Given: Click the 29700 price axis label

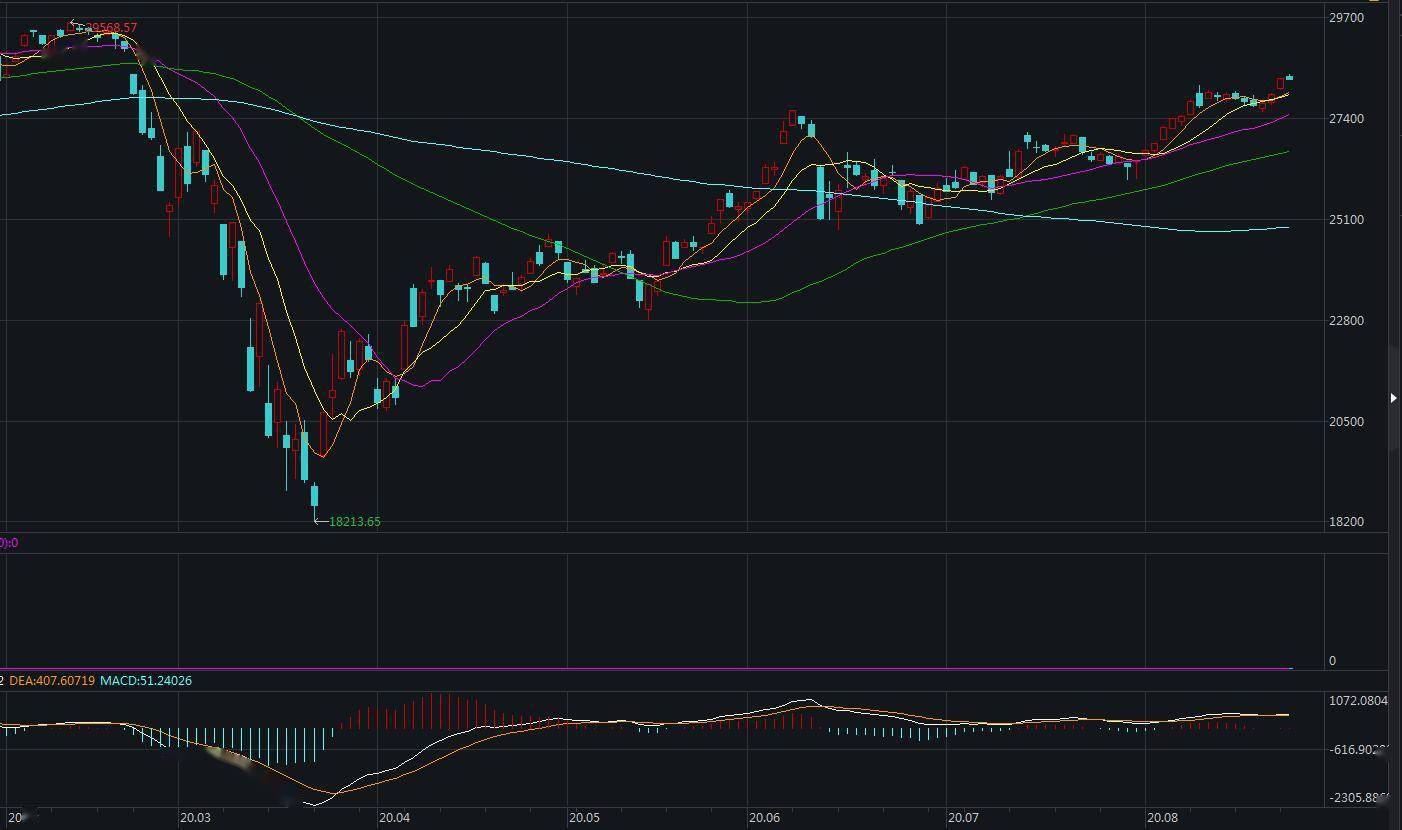Looking at the screenshot, I should [x=1346, y=18].
